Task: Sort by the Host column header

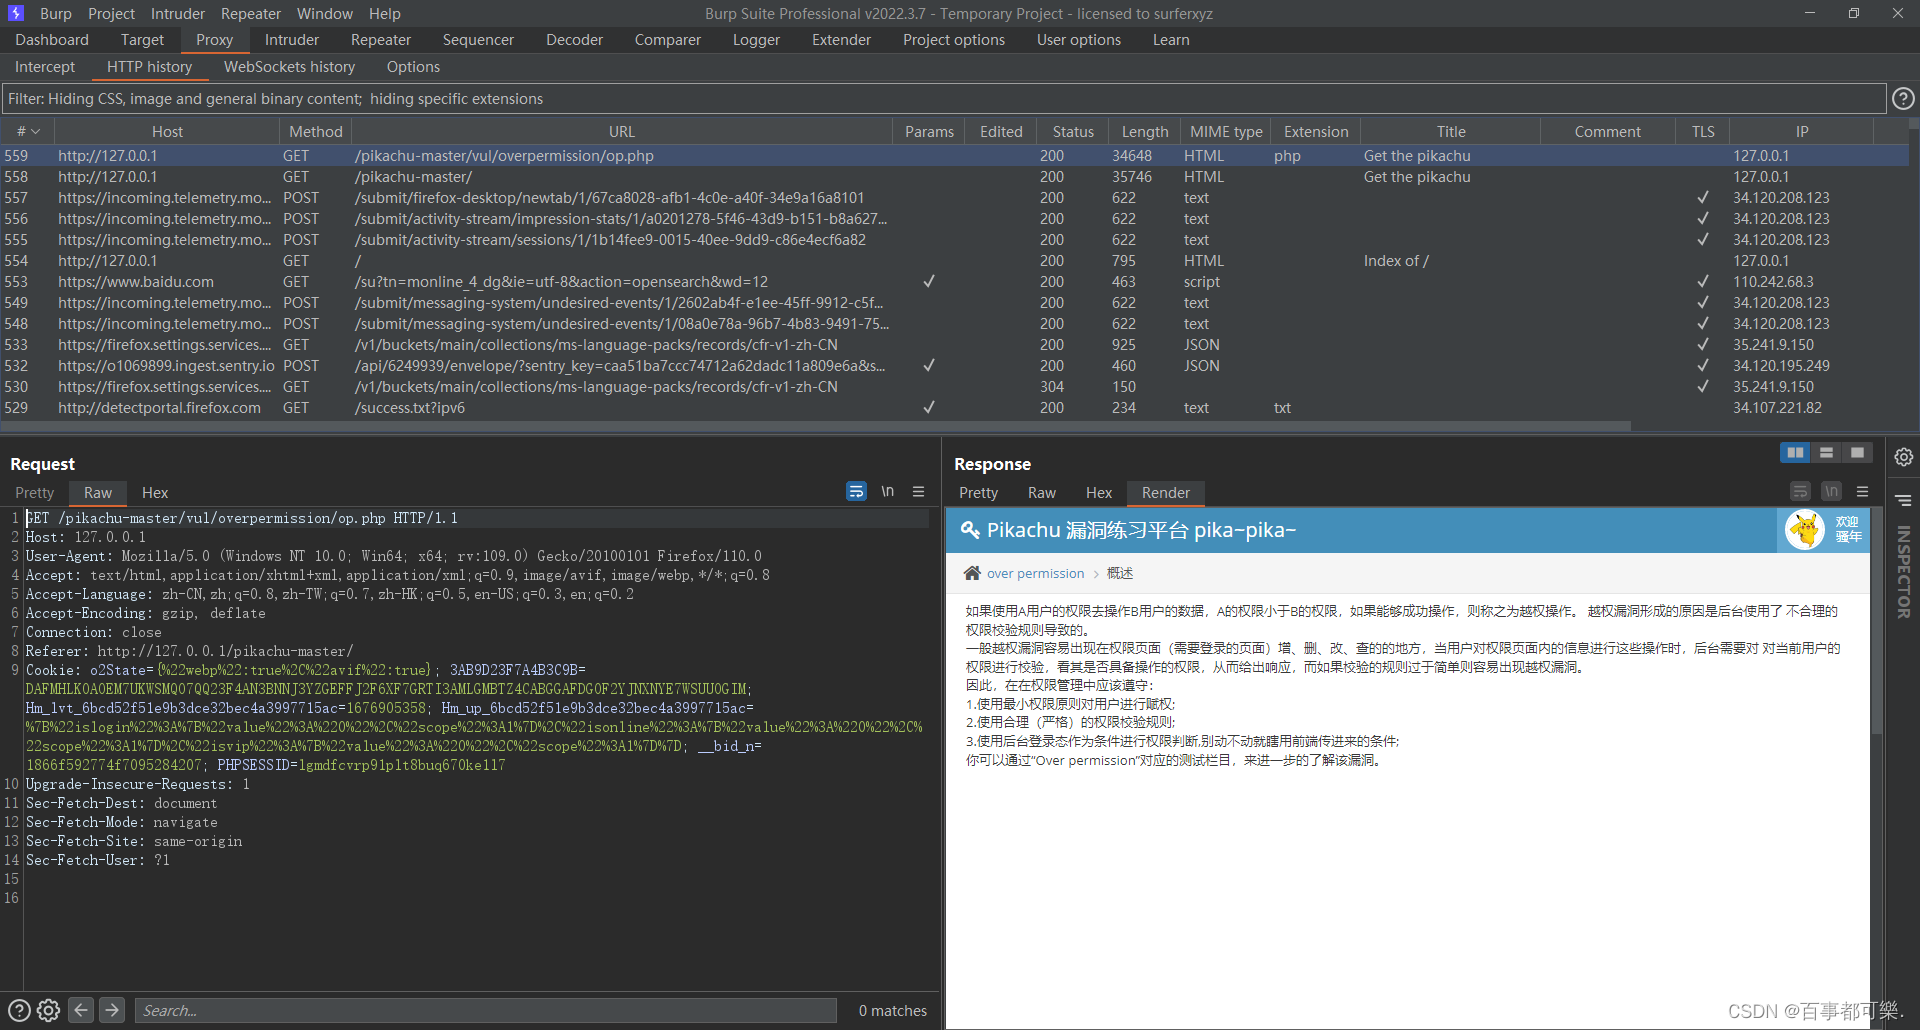Action: pos(167,131)
